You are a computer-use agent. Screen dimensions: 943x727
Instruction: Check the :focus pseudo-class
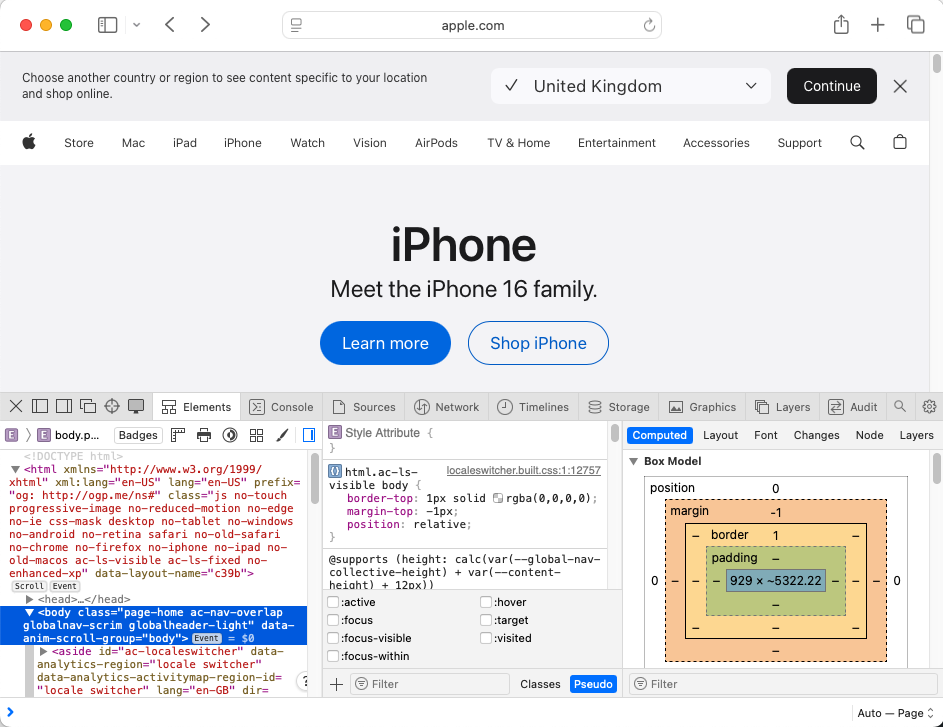[x=333, y=620]
